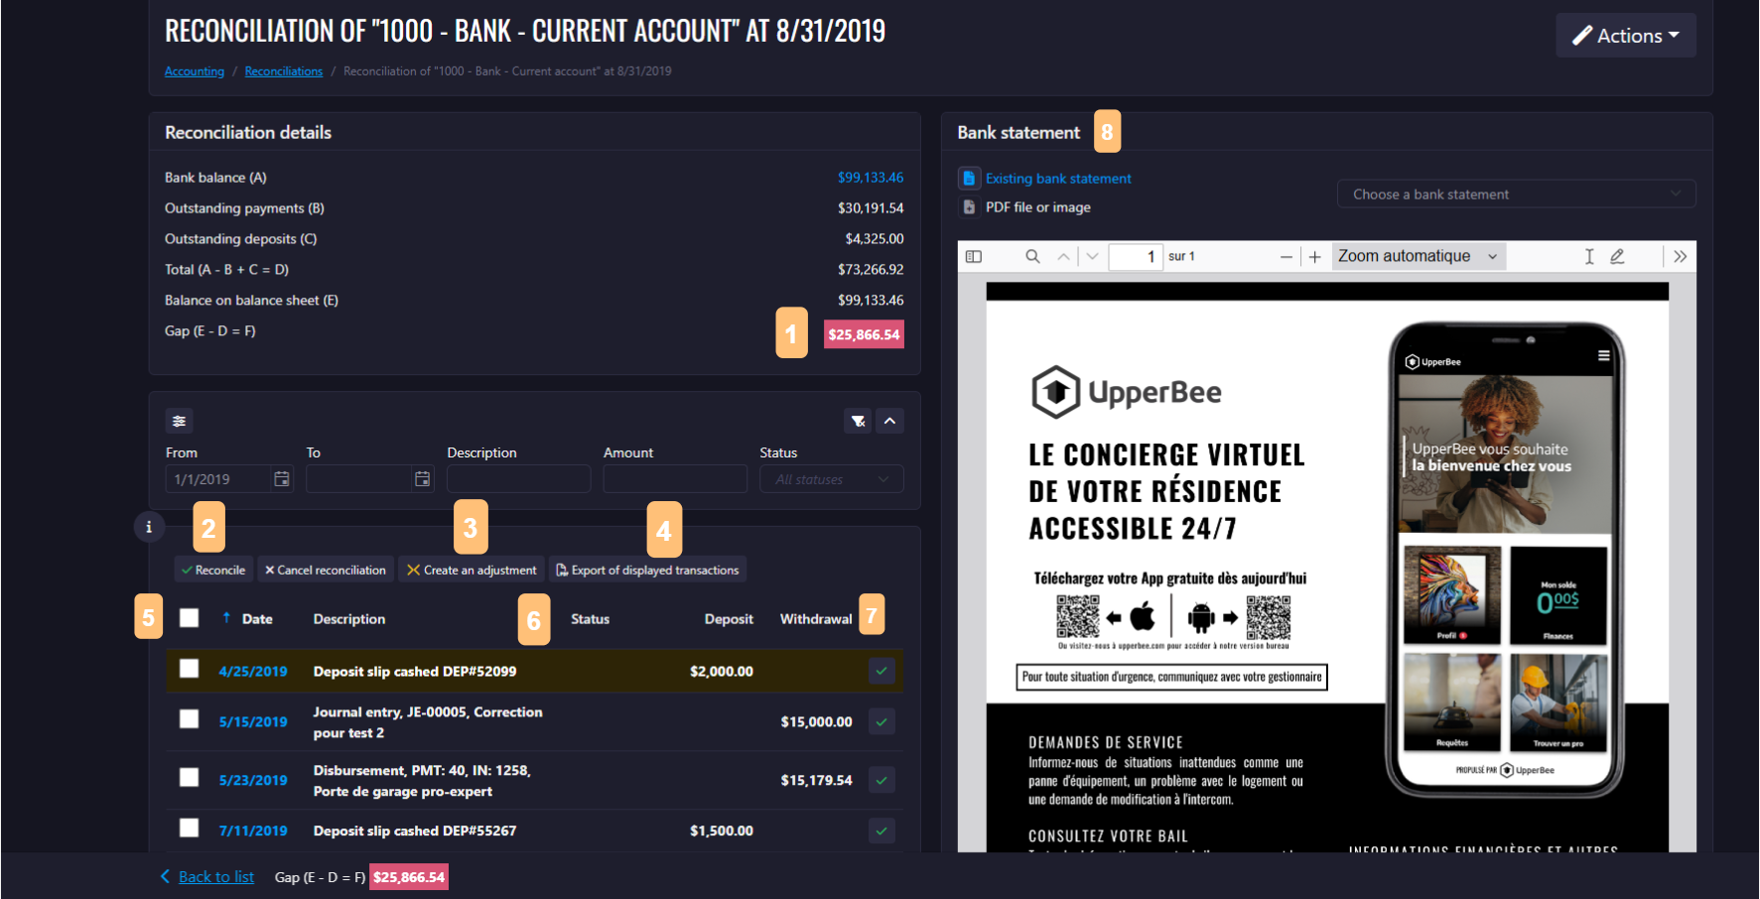Open Zoom automatique dropdown
1760x899 pixels.
1418,256
